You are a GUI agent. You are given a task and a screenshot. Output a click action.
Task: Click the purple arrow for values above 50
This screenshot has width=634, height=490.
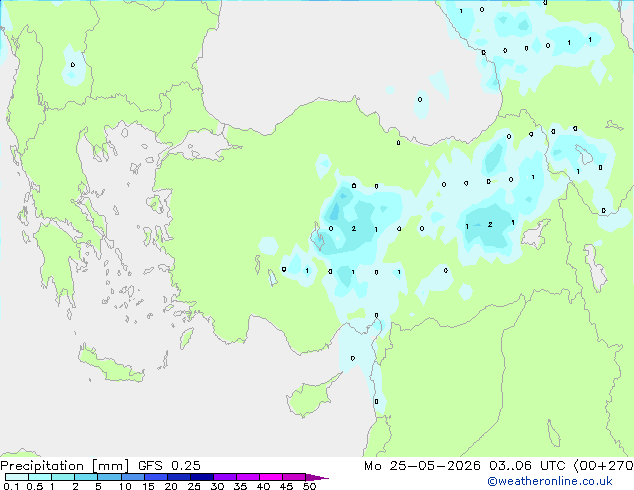317,477
